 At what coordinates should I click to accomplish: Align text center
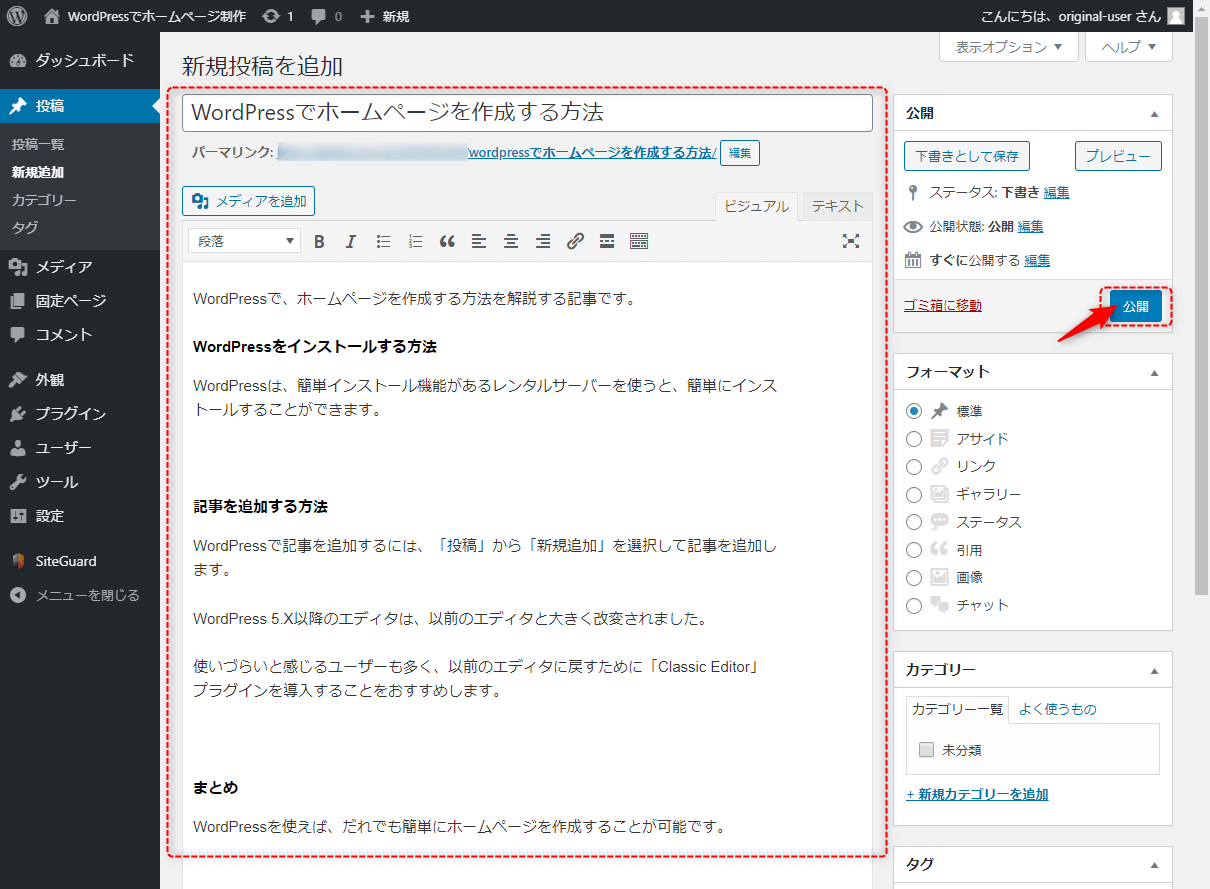click(x=511, y=241)
